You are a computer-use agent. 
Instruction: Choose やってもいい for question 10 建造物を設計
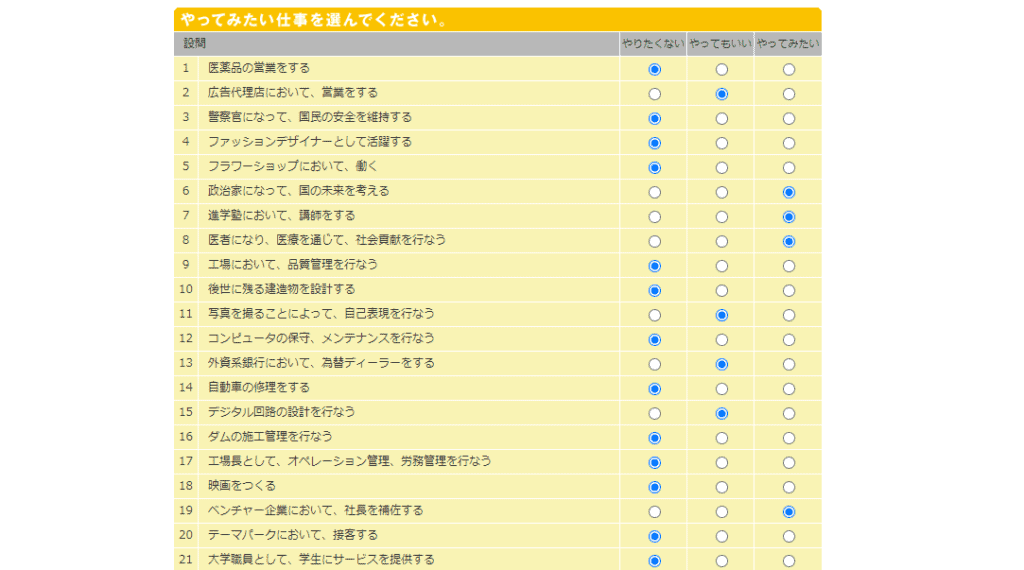point(721,290)
